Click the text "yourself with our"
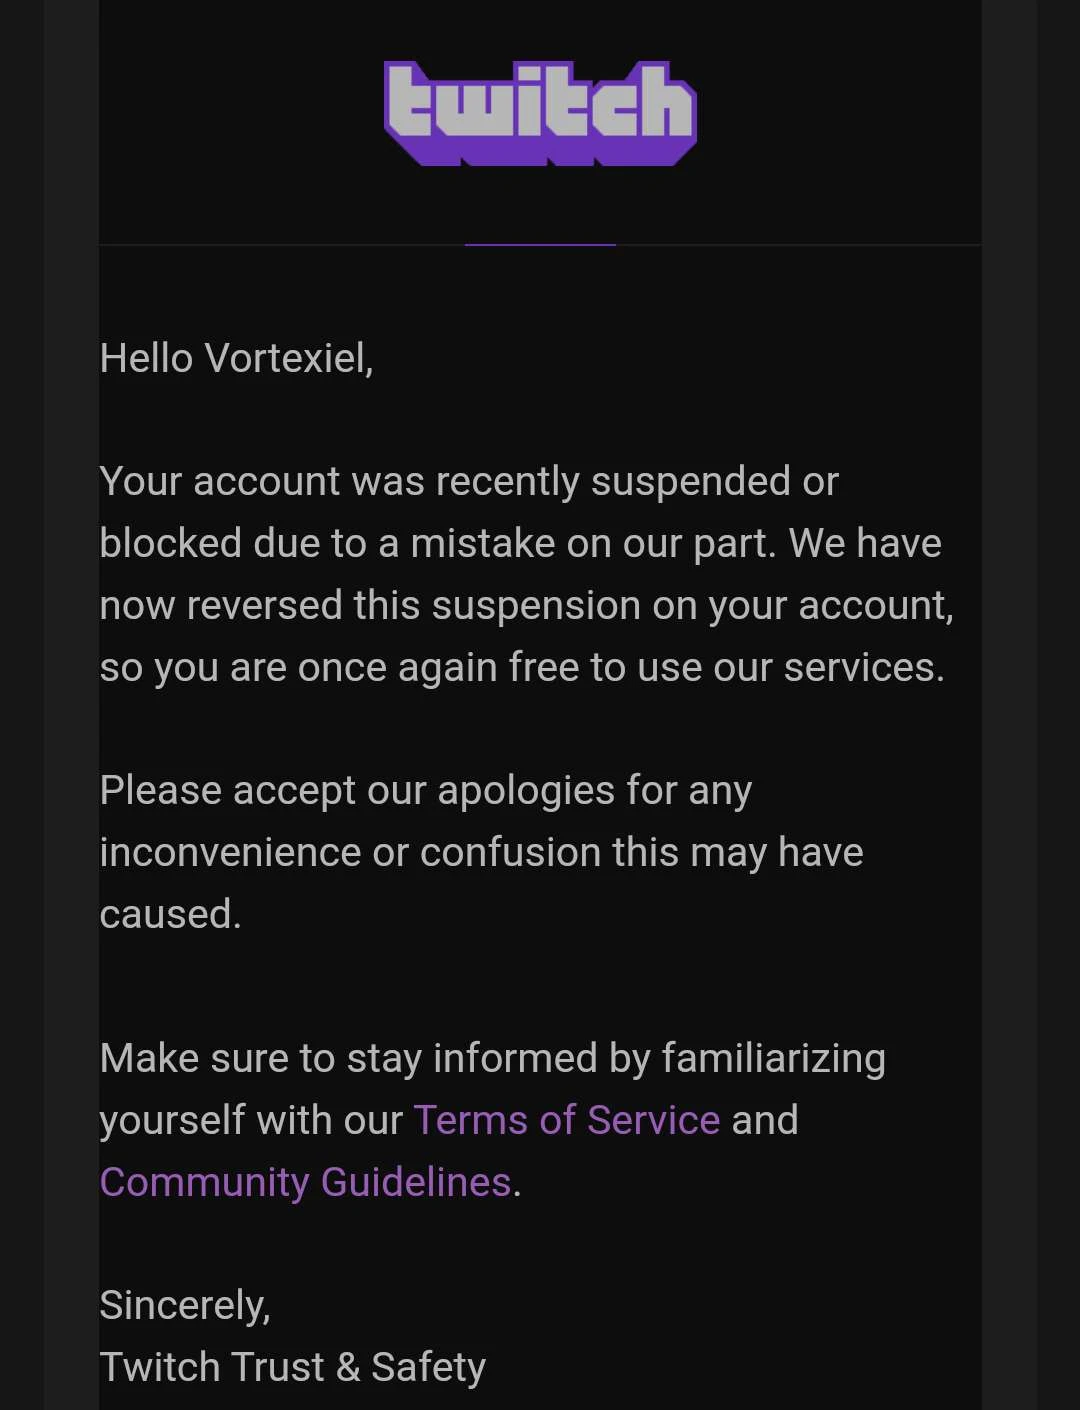The image size is (1080, 1410). coord(251,1120)
